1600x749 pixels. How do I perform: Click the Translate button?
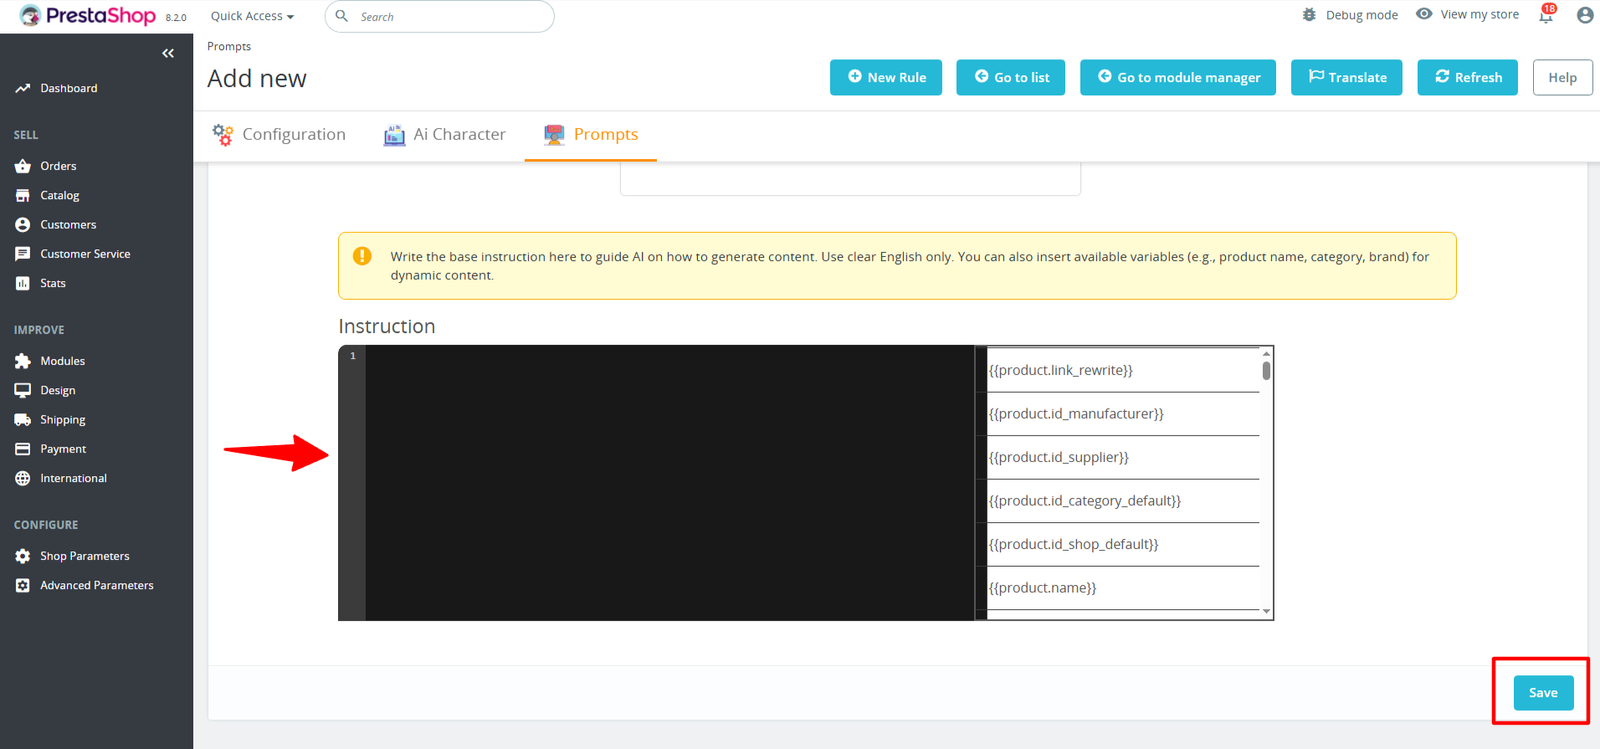tap(1347, 77)
